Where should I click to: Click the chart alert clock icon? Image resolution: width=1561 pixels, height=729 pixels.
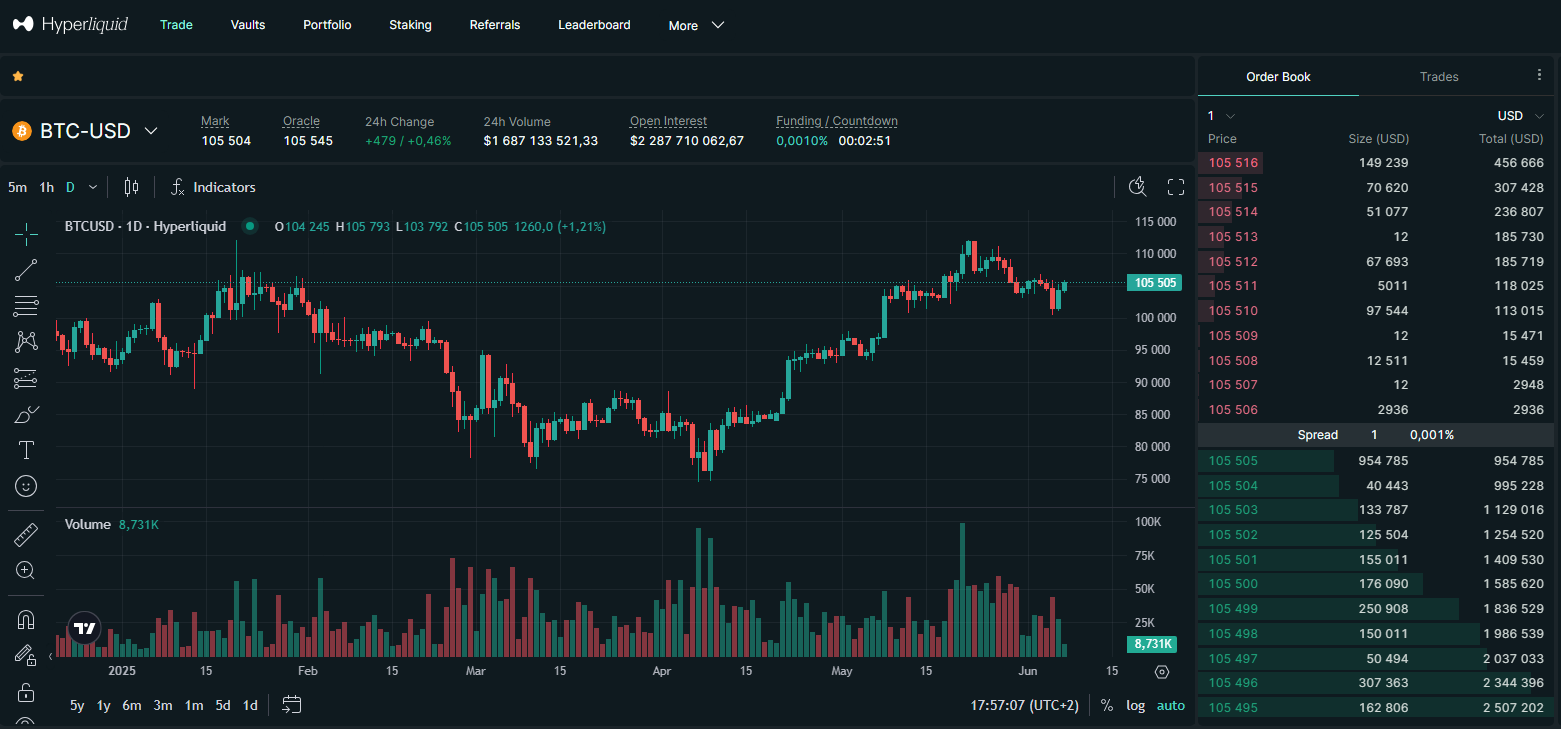[x=1138, y=187]
